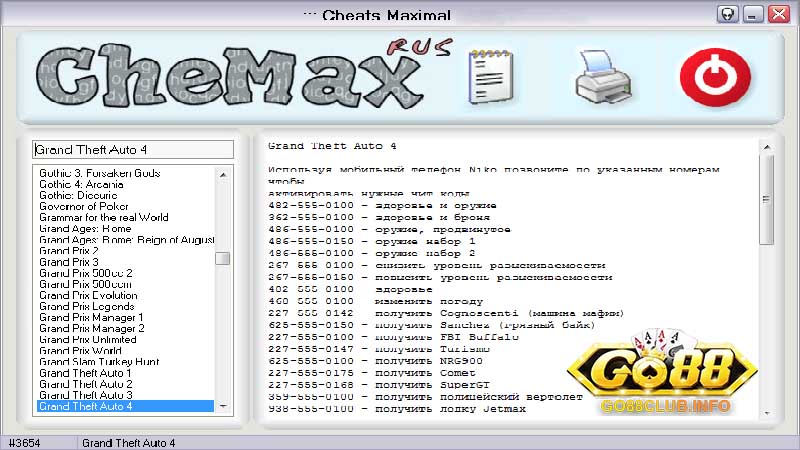
Task: Click cheat text scroll down arrow
Action: coord(766,413)
